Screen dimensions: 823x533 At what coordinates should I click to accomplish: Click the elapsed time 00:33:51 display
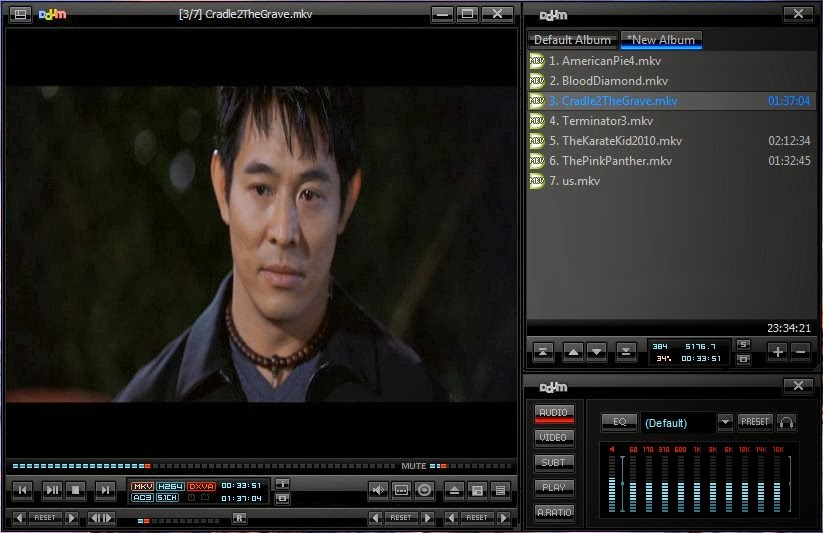[x=241, y=486]
